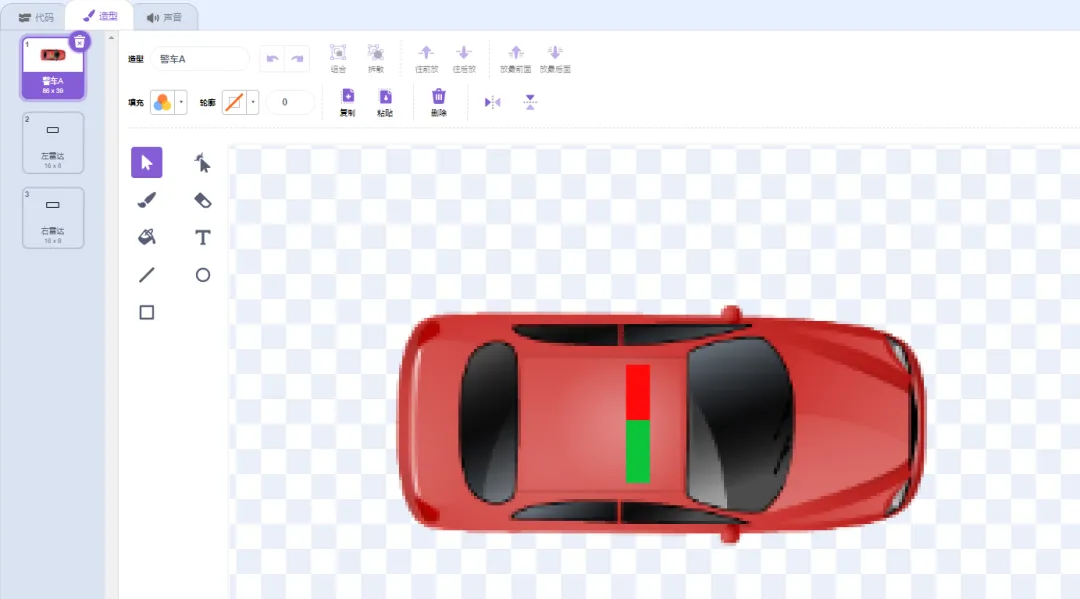Flip the selection horizontally

[x=492, y=103]
